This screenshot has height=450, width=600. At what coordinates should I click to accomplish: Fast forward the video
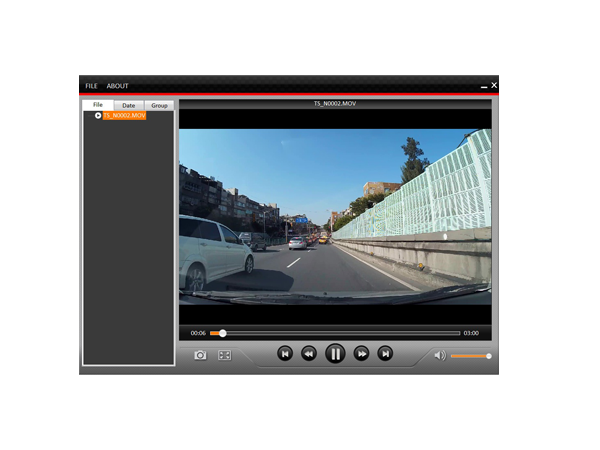click(362, 354)
